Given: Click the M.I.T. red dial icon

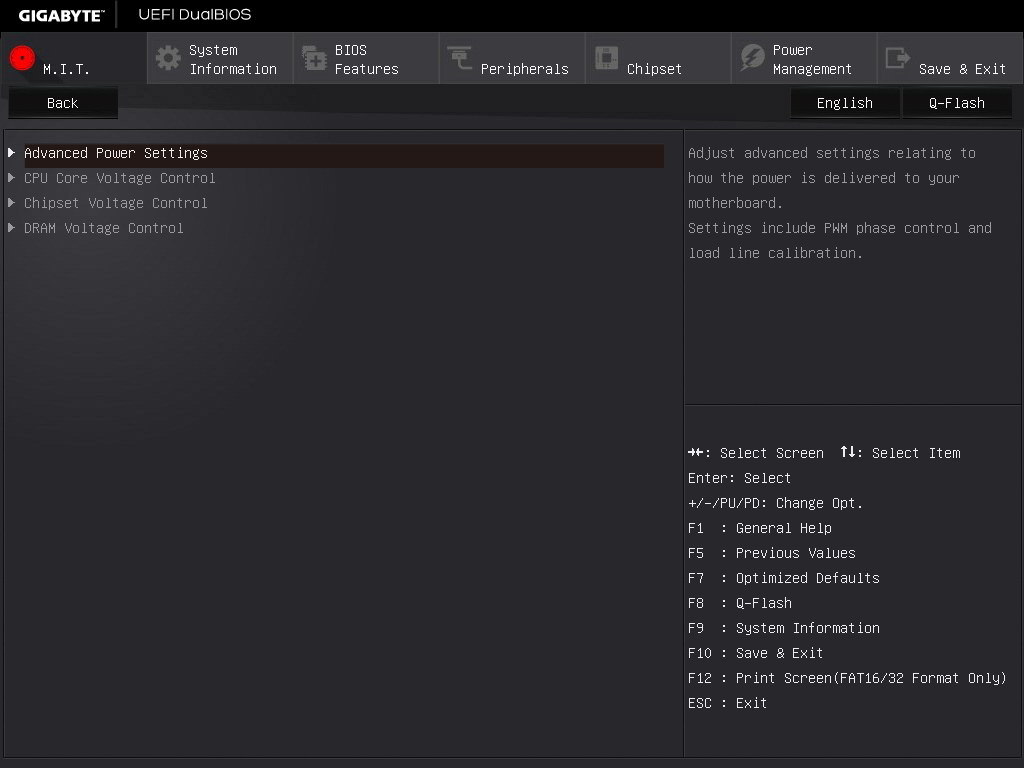Looking at the screenshot, I should point(22,58).
